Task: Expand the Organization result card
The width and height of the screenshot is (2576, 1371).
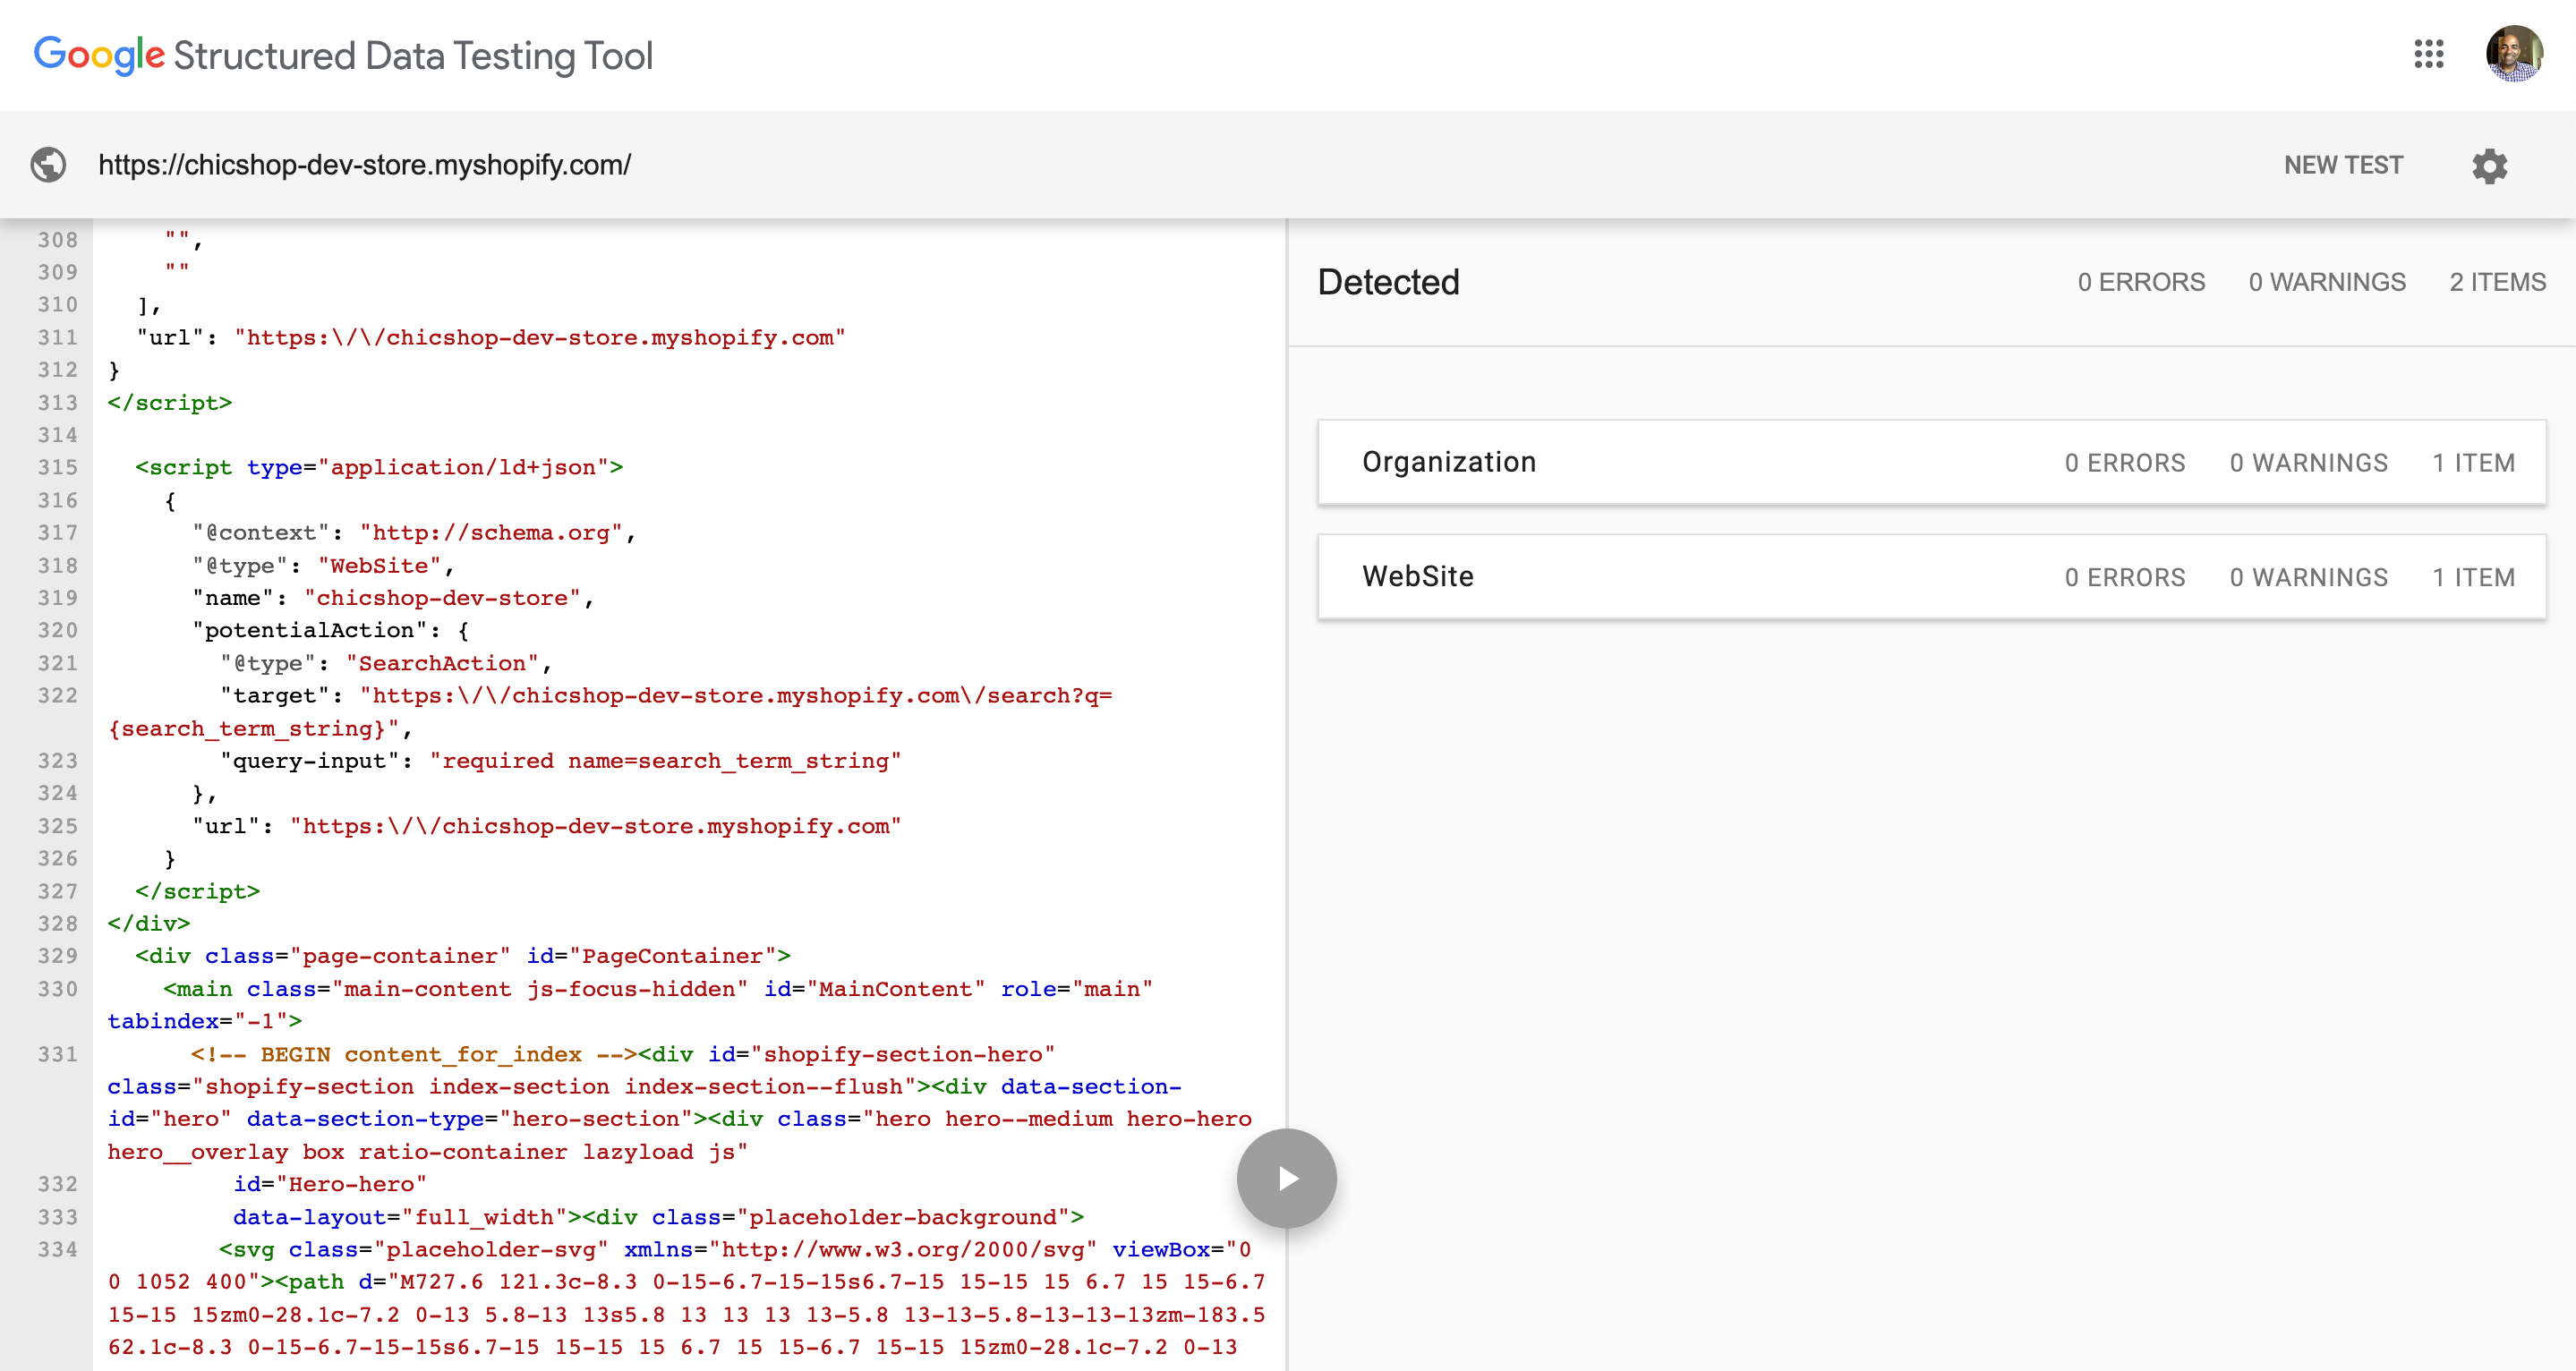Action: pyautogui.click(x=1931, y=462)
